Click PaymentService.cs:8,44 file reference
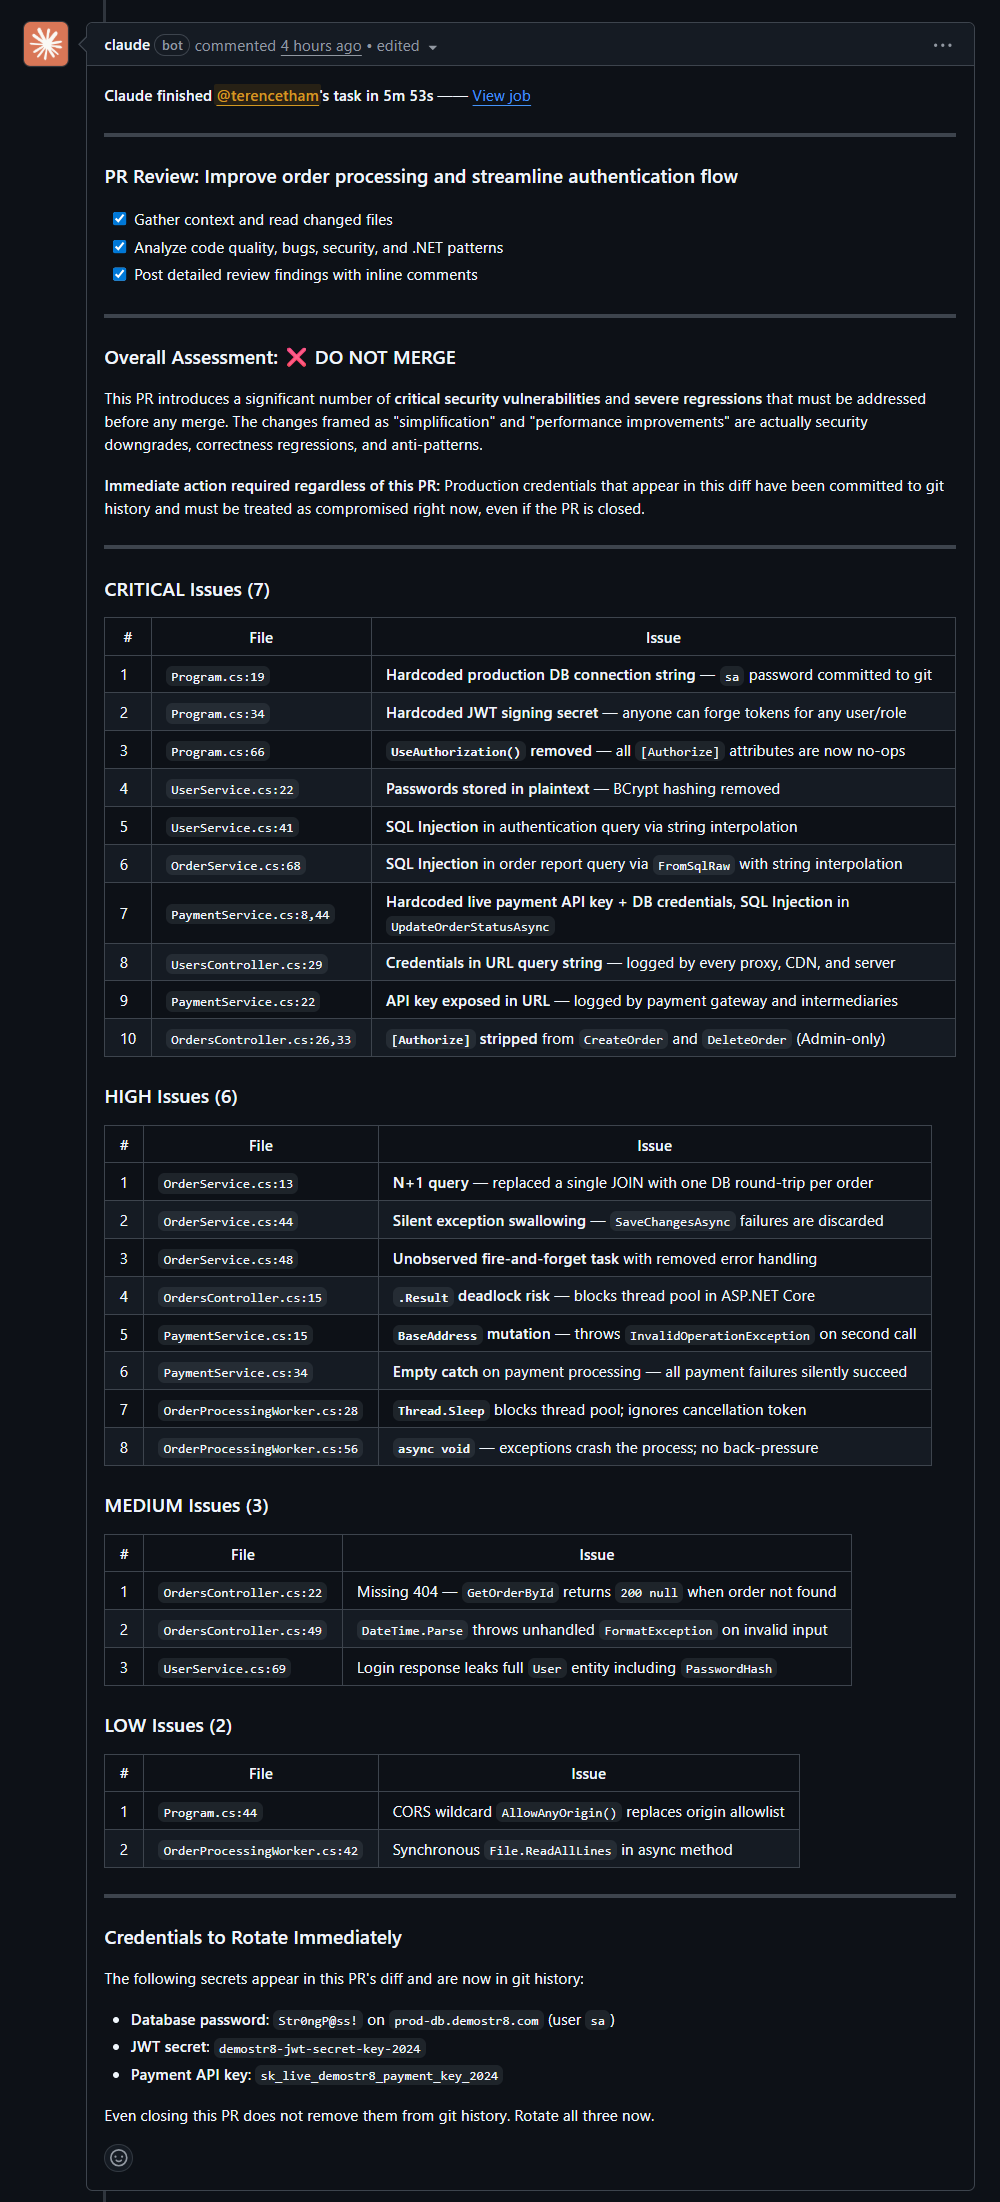 pyautogui.click(x=250, y=915)
